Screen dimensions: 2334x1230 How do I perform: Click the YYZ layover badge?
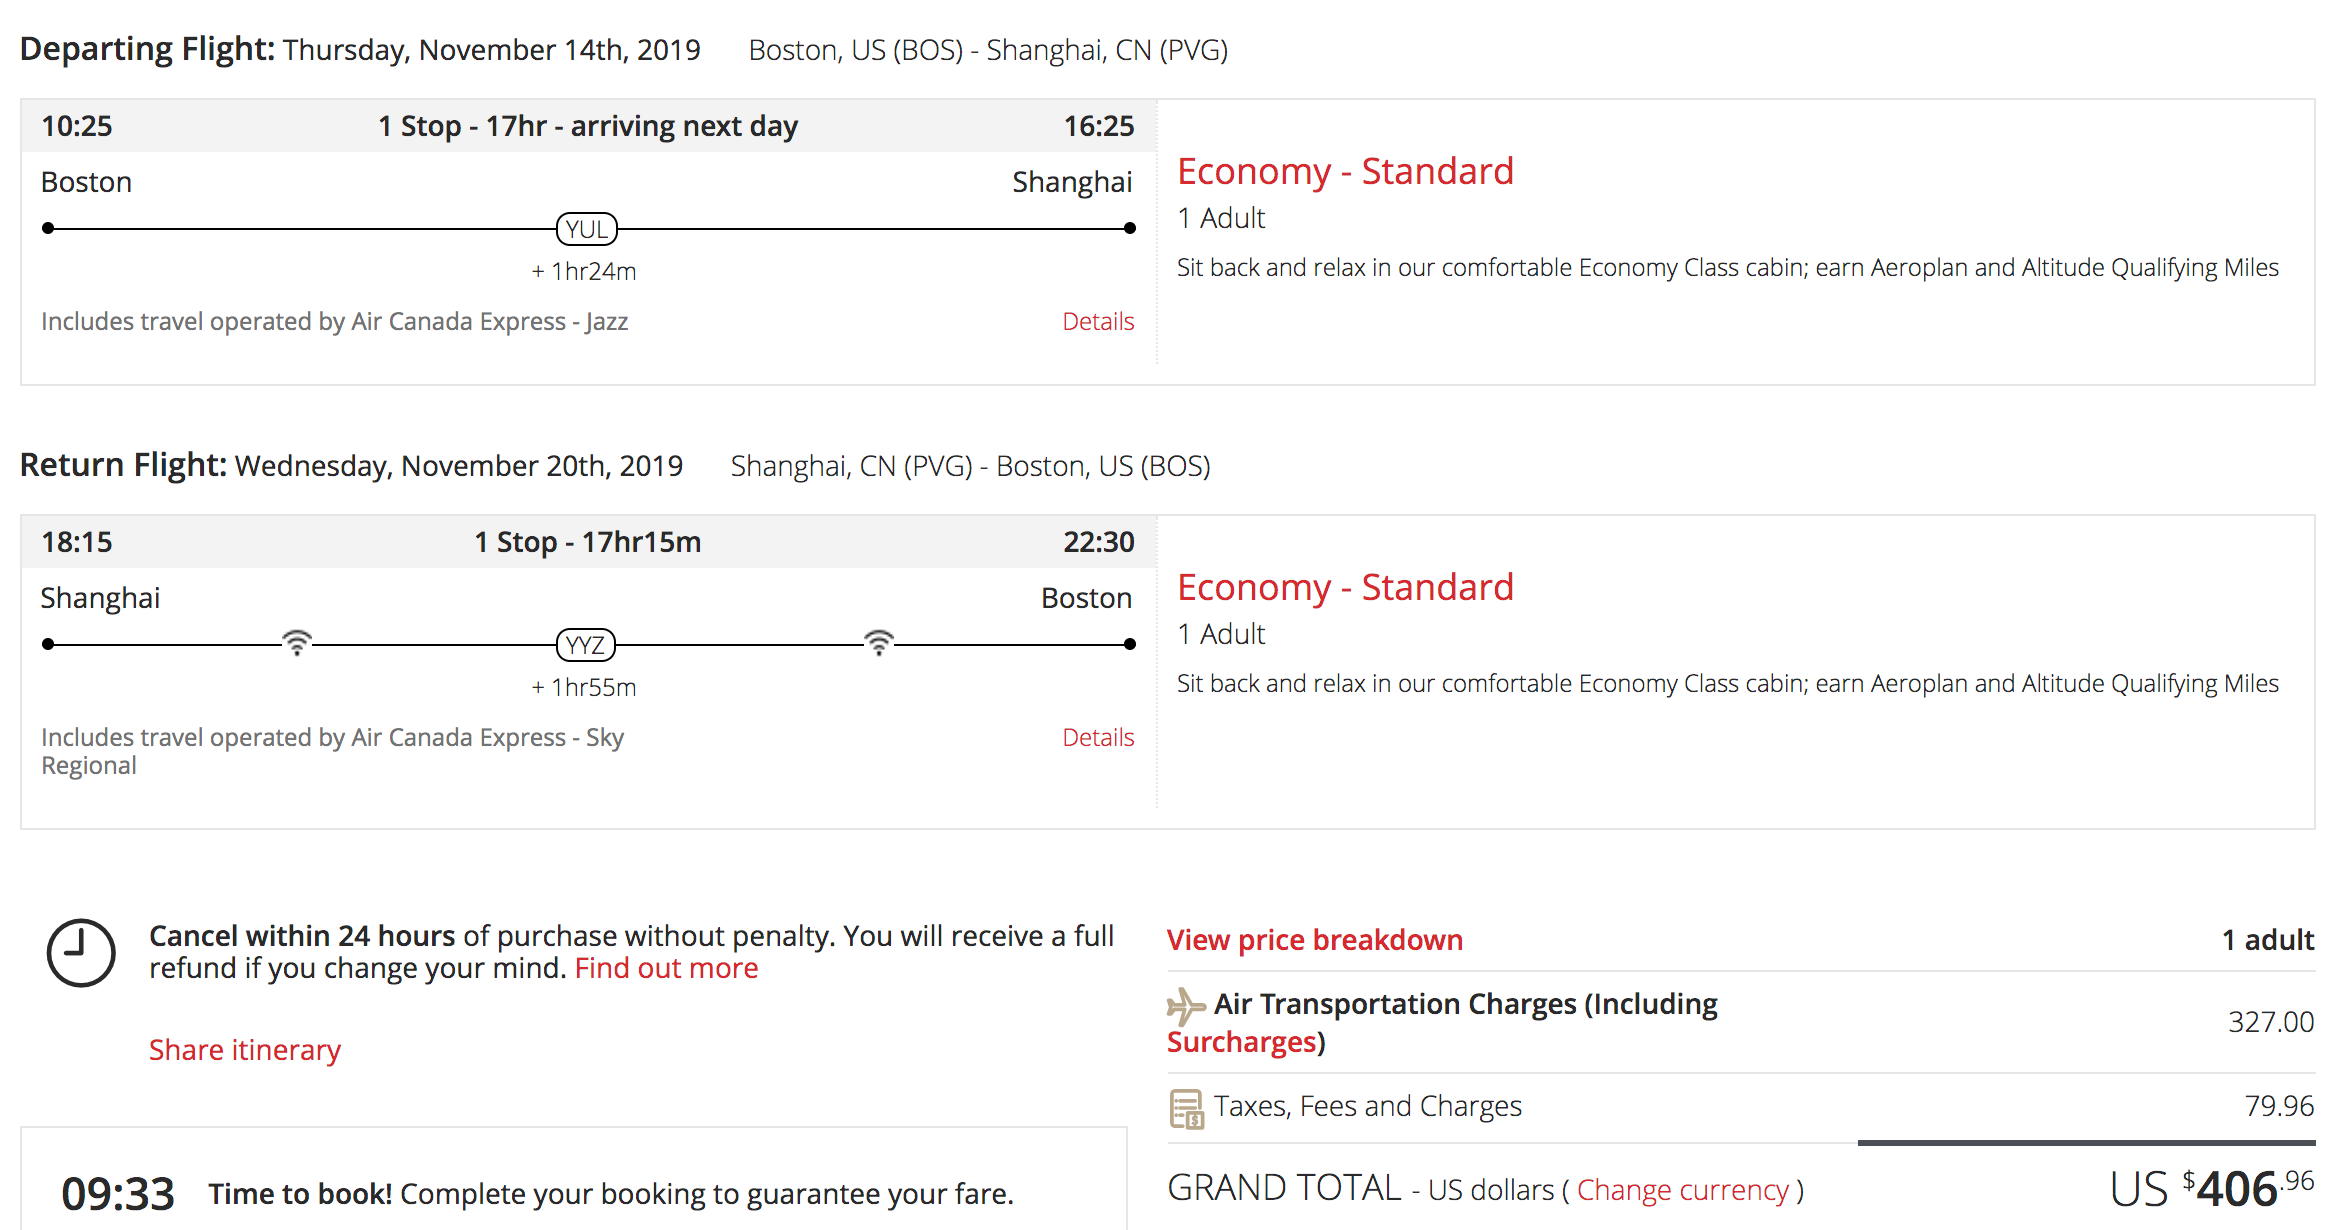pyautogui.click(x=585, y=645)
